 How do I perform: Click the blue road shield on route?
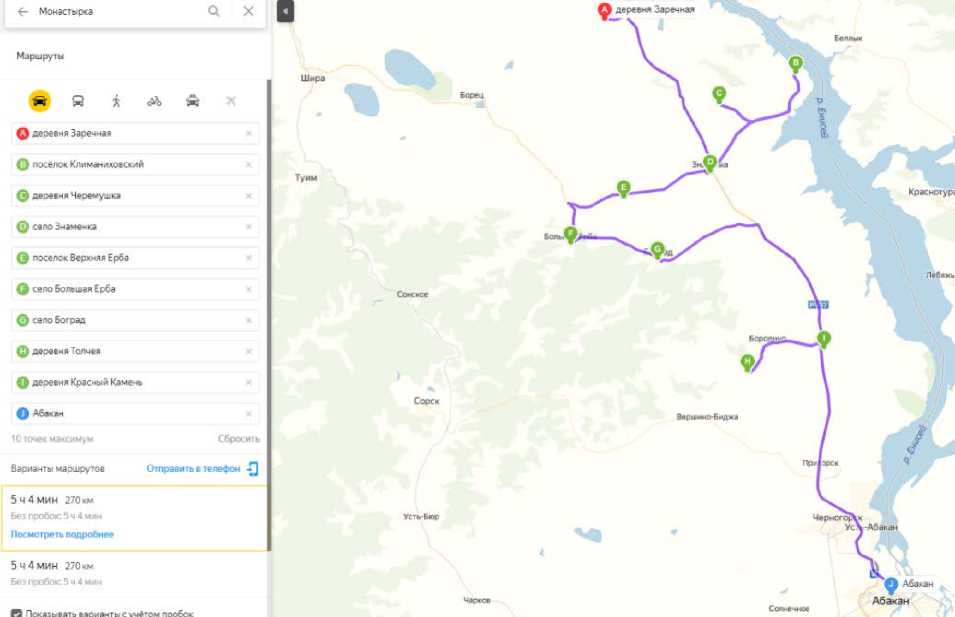pyautogui.click(x=818, y=305)
